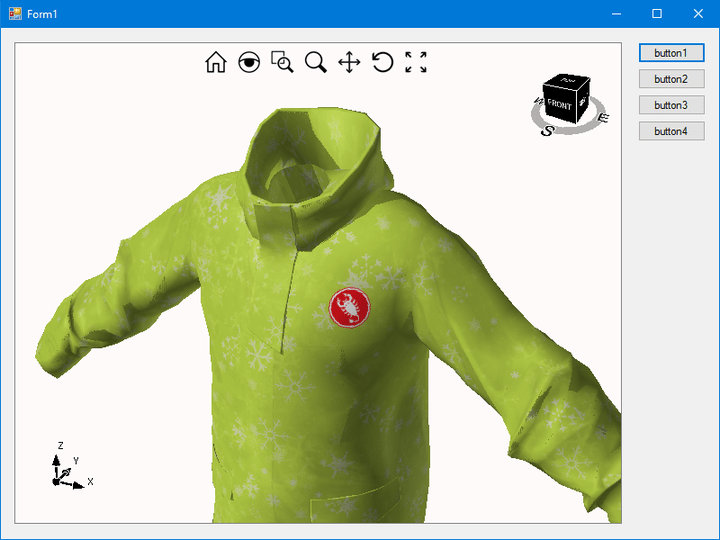Click the red scorpion logo on jacket

pyautogui.click(x=350, y=308)
